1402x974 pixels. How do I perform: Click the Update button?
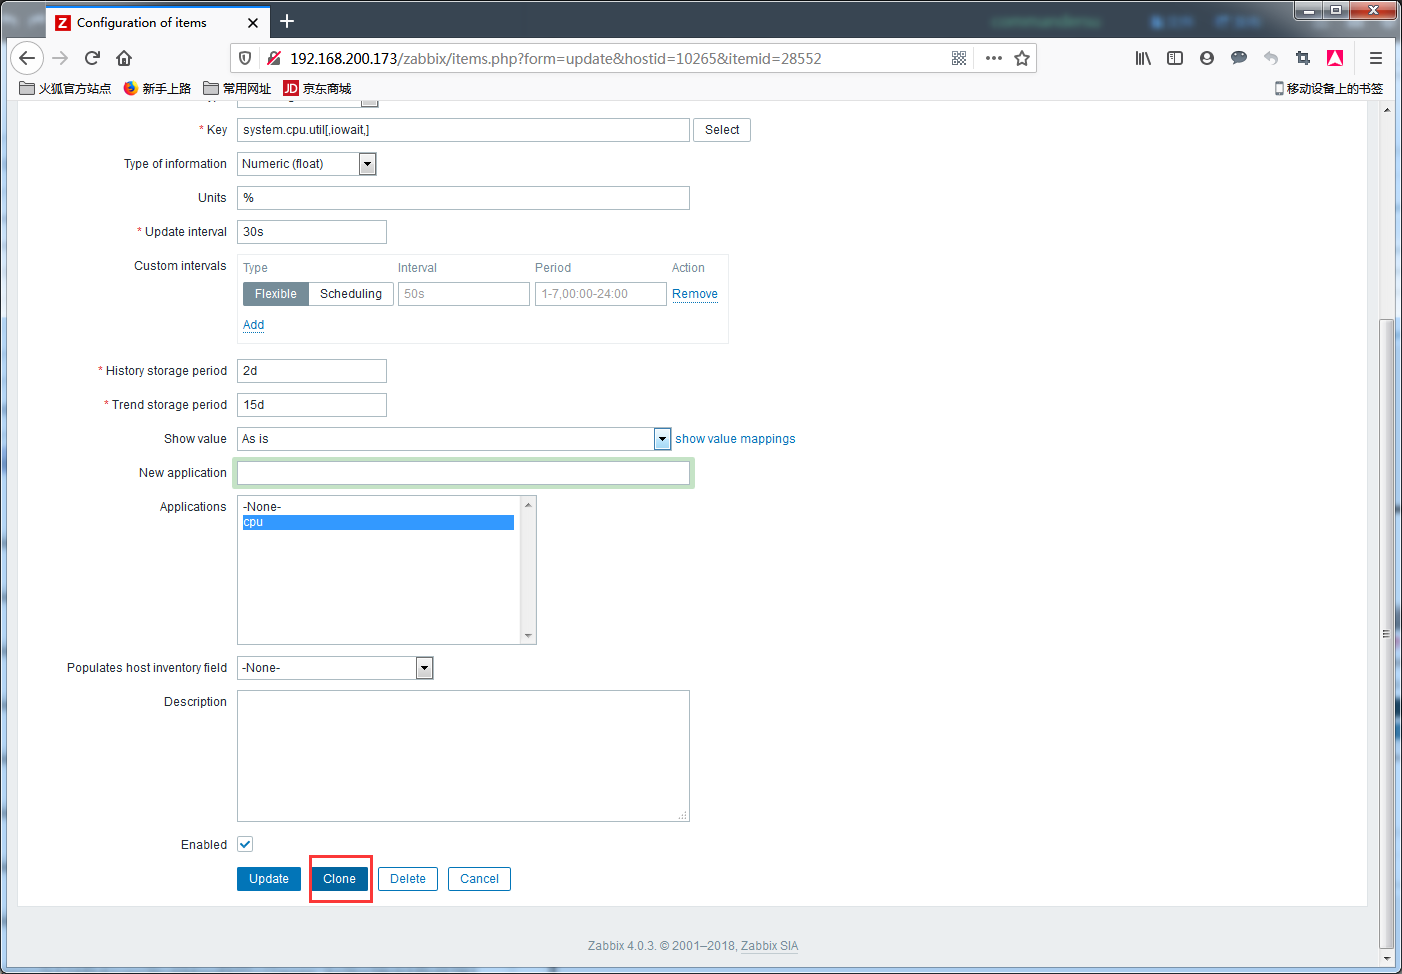(269, 879)
